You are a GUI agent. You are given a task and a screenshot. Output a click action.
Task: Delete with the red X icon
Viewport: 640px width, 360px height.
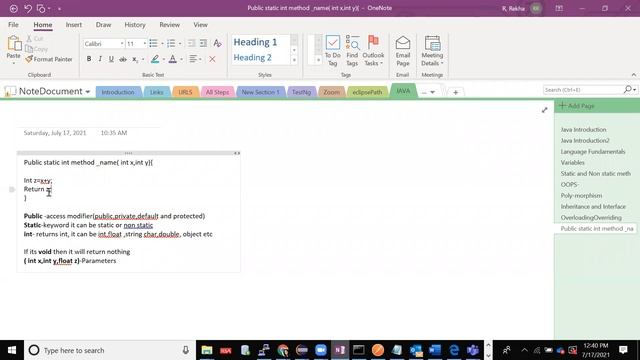click(212, 59)
